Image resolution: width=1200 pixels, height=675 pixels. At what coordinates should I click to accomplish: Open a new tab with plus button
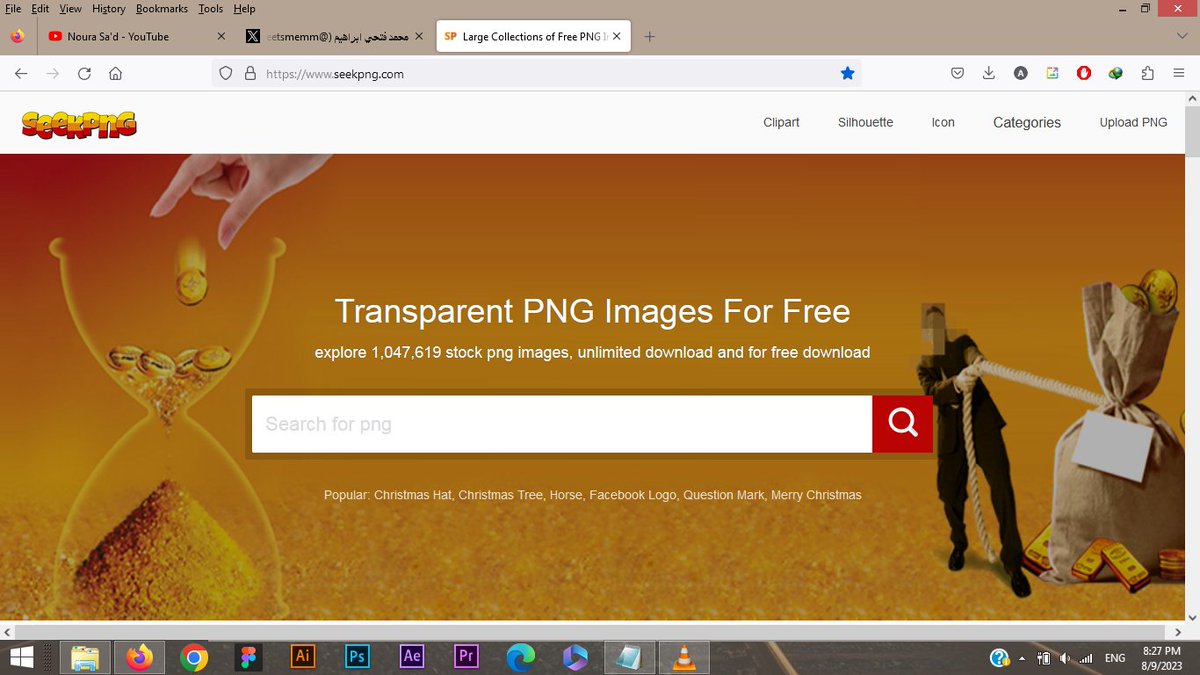coord(650,36)
